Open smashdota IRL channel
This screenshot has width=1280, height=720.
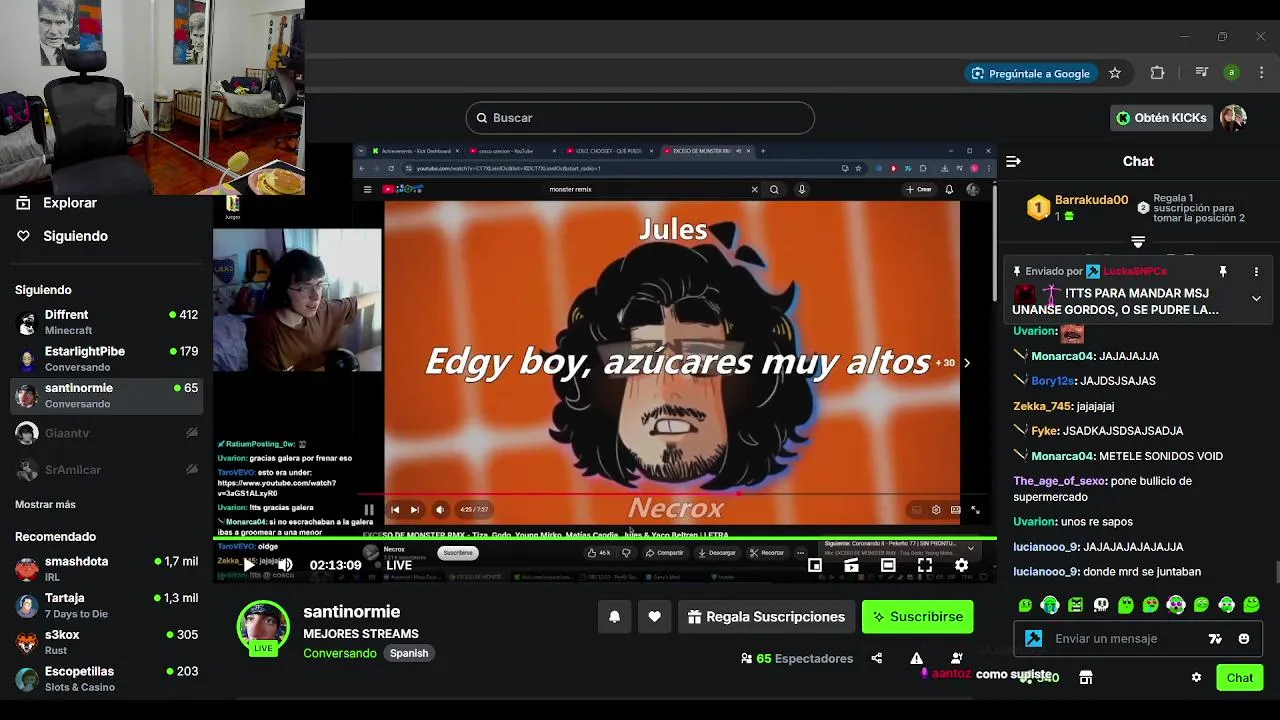click(x=107, y=569)
